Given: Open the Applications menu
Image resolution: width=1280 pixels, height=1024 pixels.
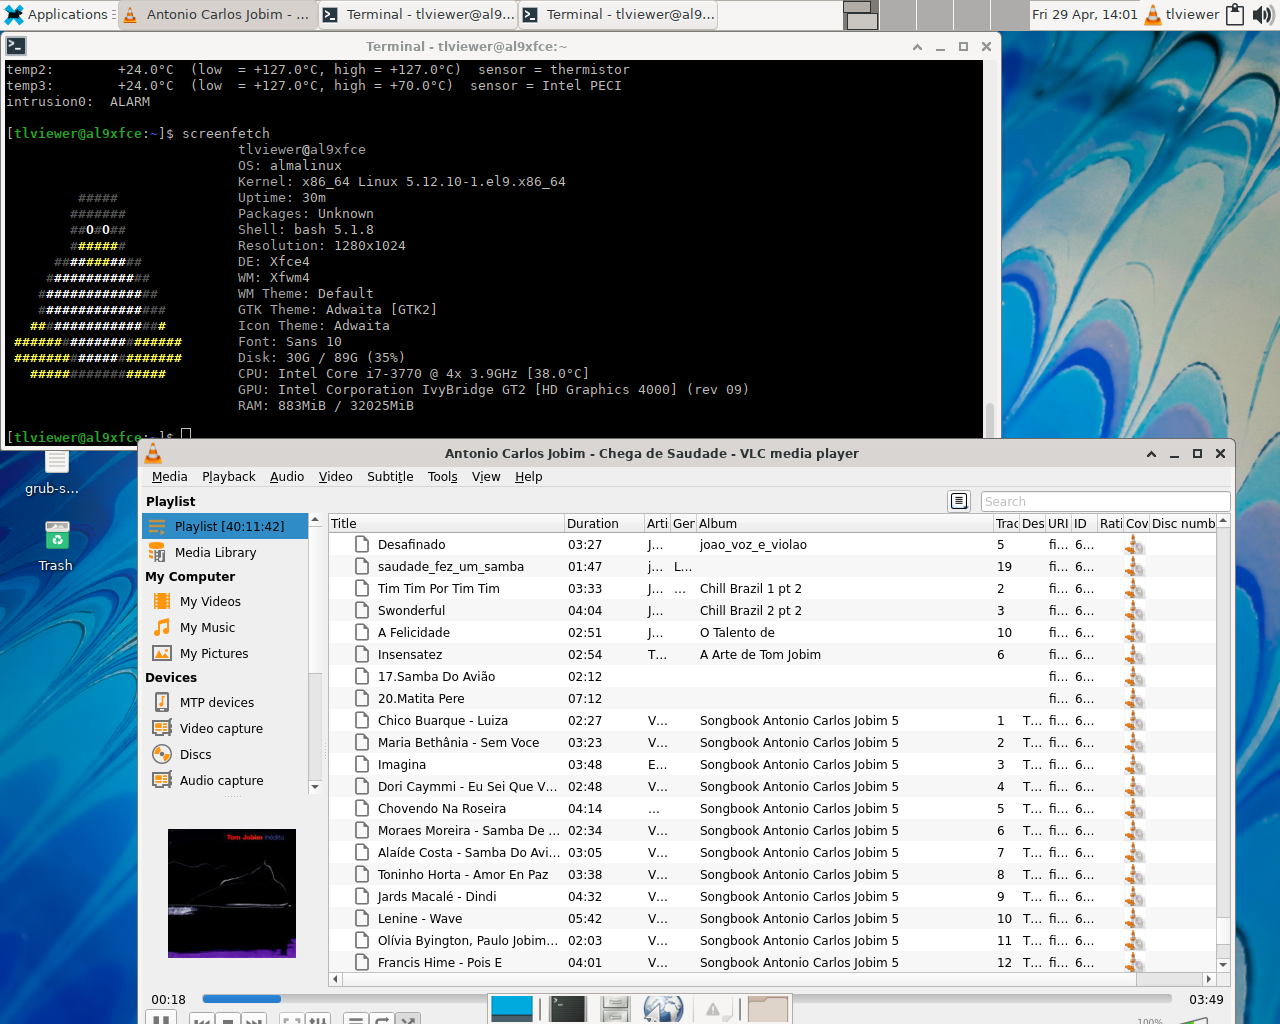Looking at the screenshot, I should click(58, 14).
